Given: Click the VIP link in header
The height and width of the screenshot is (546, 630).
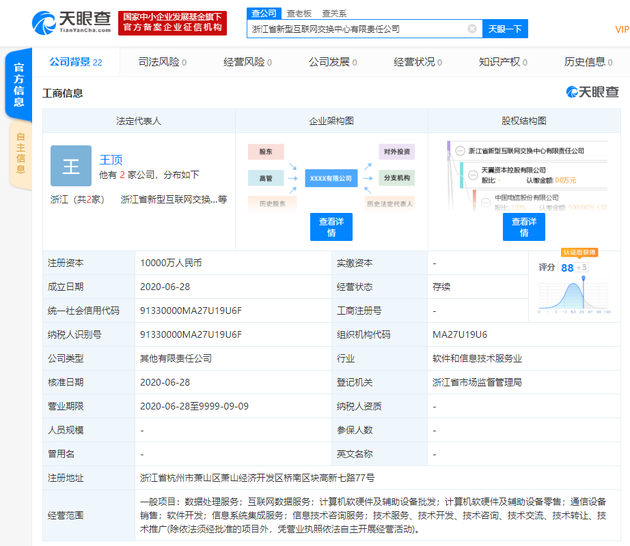Looking at the screenshot, I should click(x=621, y=29).
